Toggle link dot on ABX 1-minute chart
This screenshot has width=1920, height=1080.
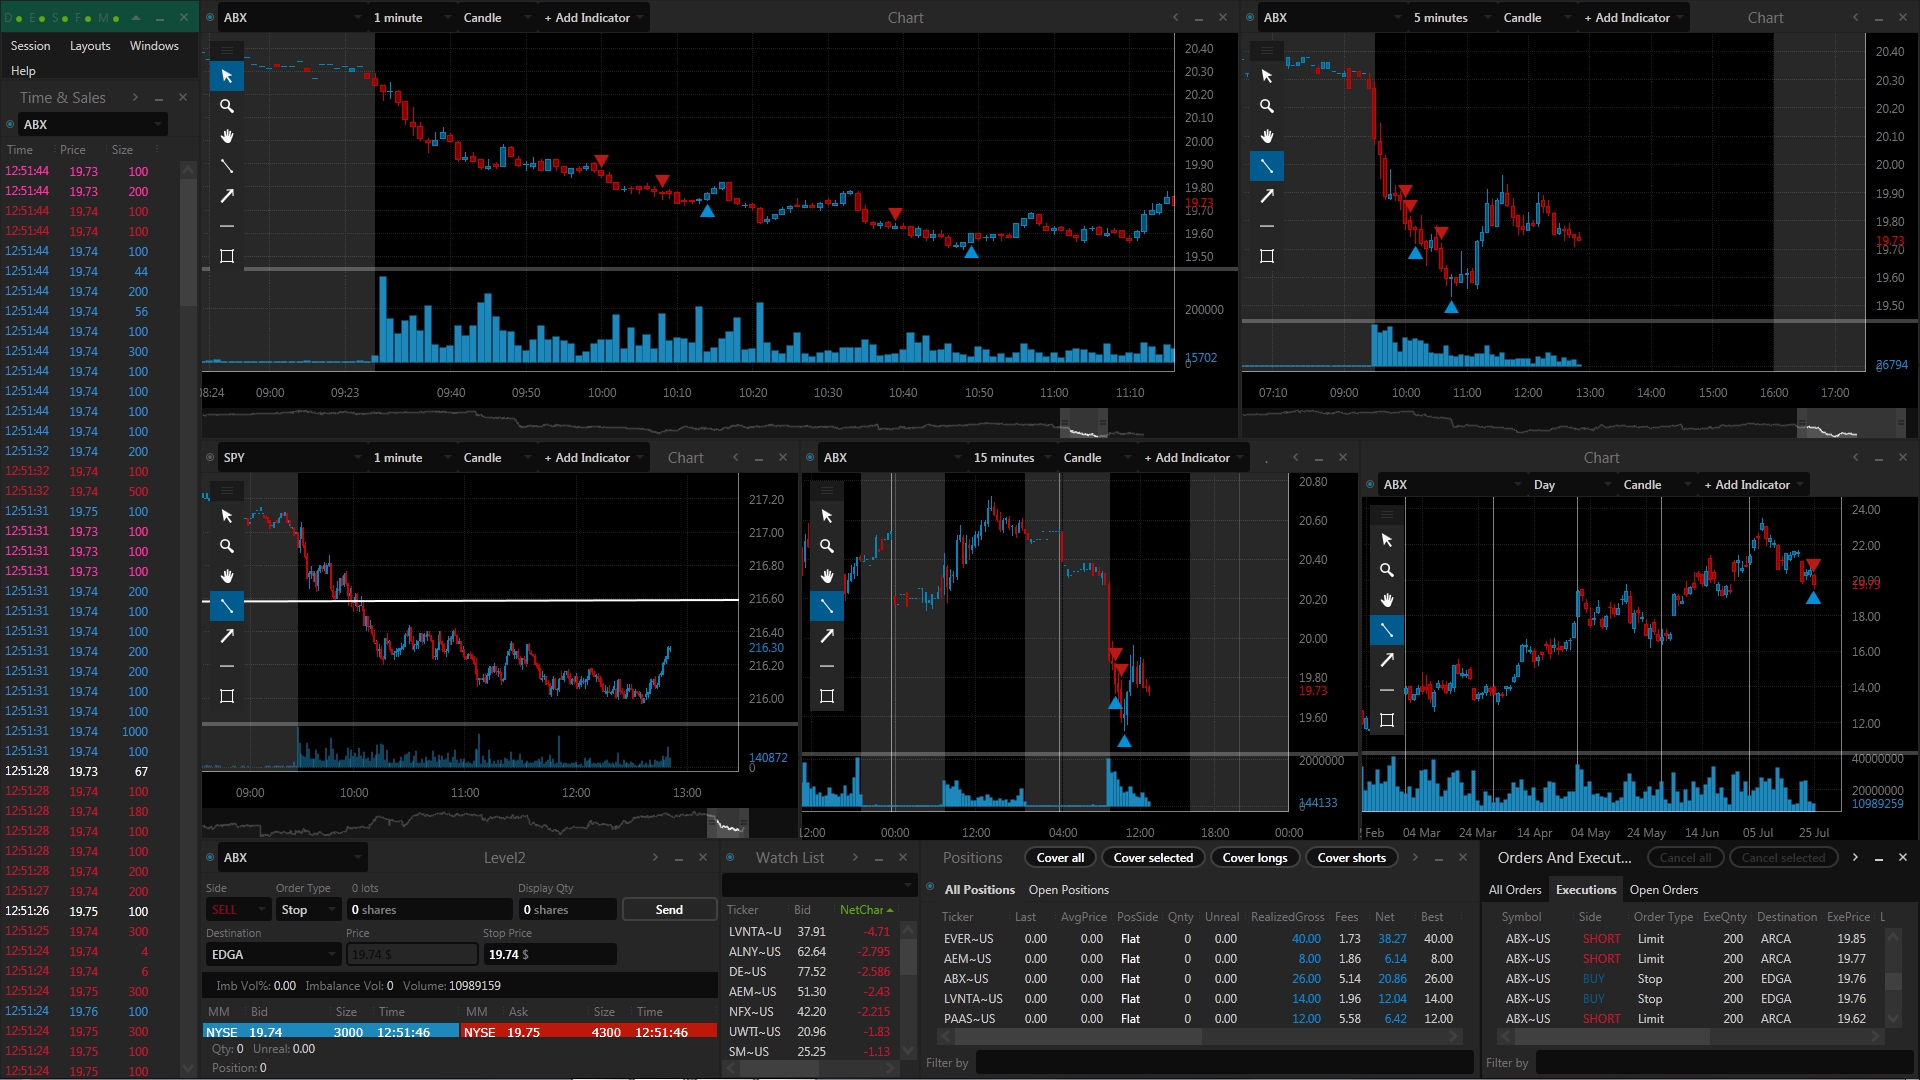tap(210, 18)
